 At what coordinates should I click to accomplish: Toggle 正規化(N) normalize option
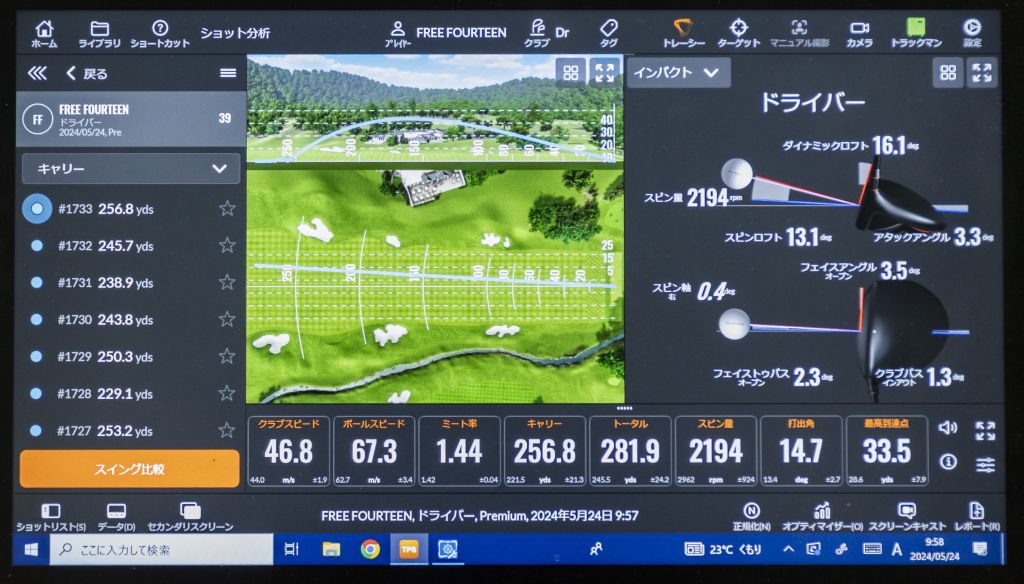[x=752, y=517]
